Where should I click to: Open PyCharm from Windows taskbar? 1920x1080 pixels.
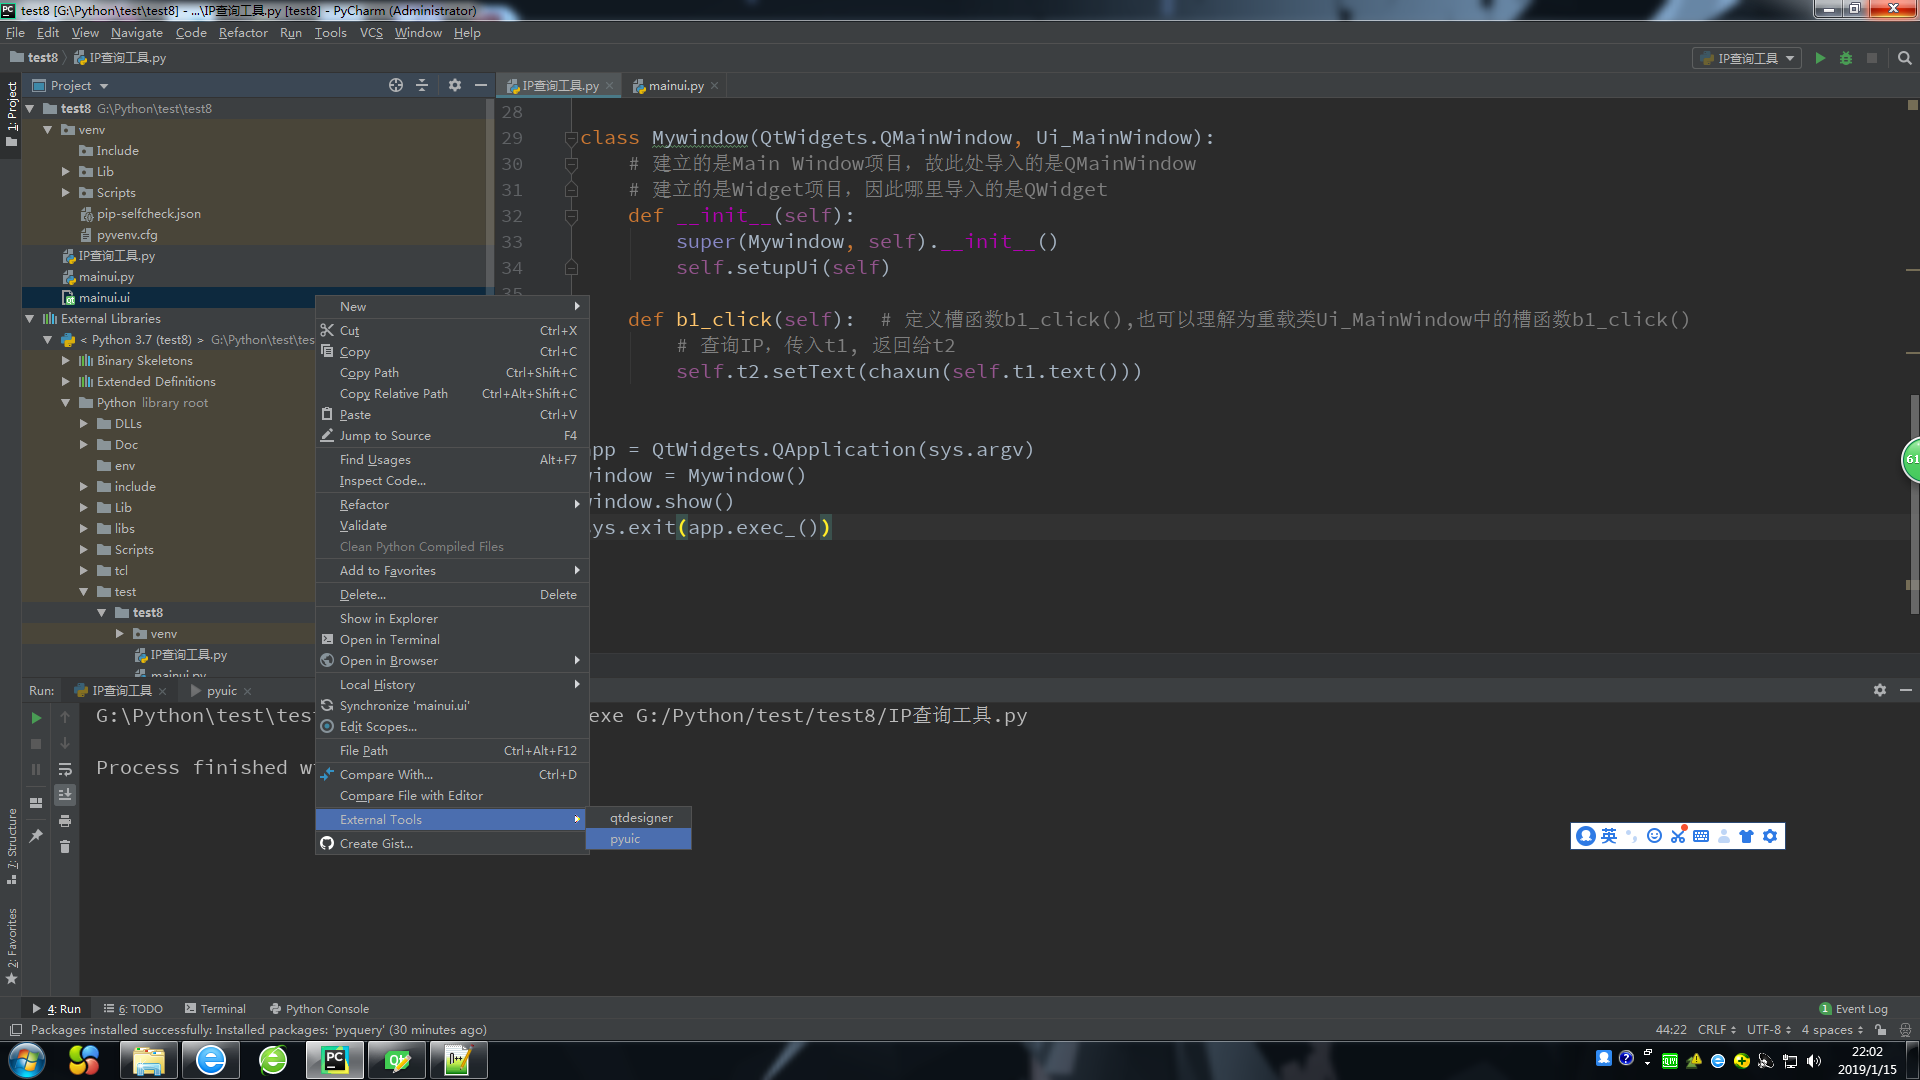point(334,1060)
